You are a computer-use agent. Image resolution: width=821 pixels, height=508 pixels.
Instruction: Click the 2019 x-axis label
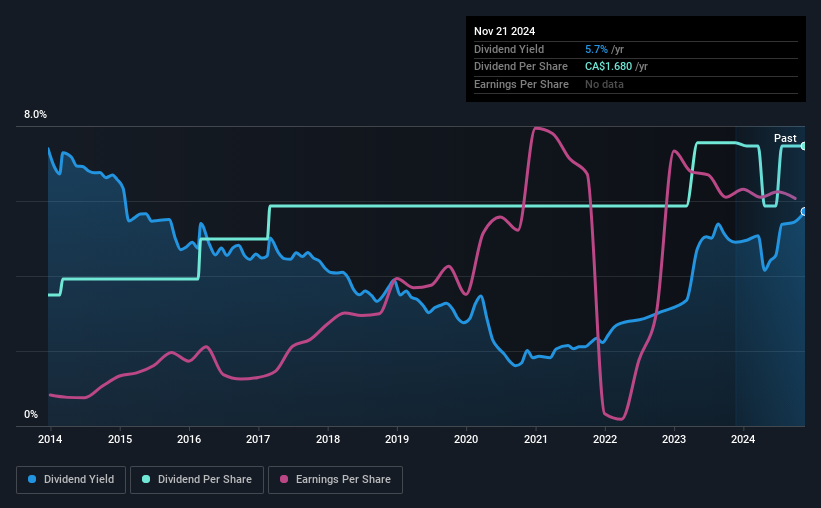(397, 439)
